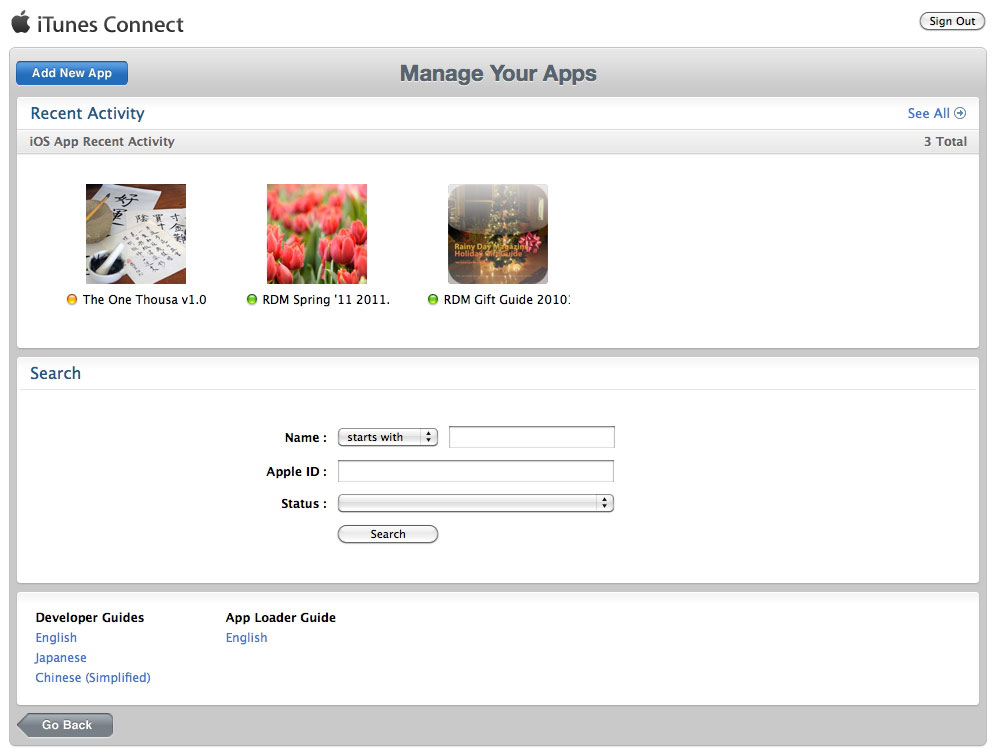
Task: Click the 'Name :' field label
Action: click(306, 438)
